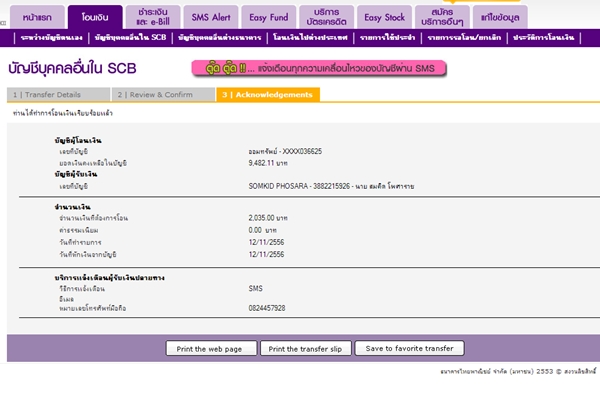The height and width of the screenshot is (394, 600).
Task: Click the fee value 0.00 บาท
Action: (x=262, y=230)
